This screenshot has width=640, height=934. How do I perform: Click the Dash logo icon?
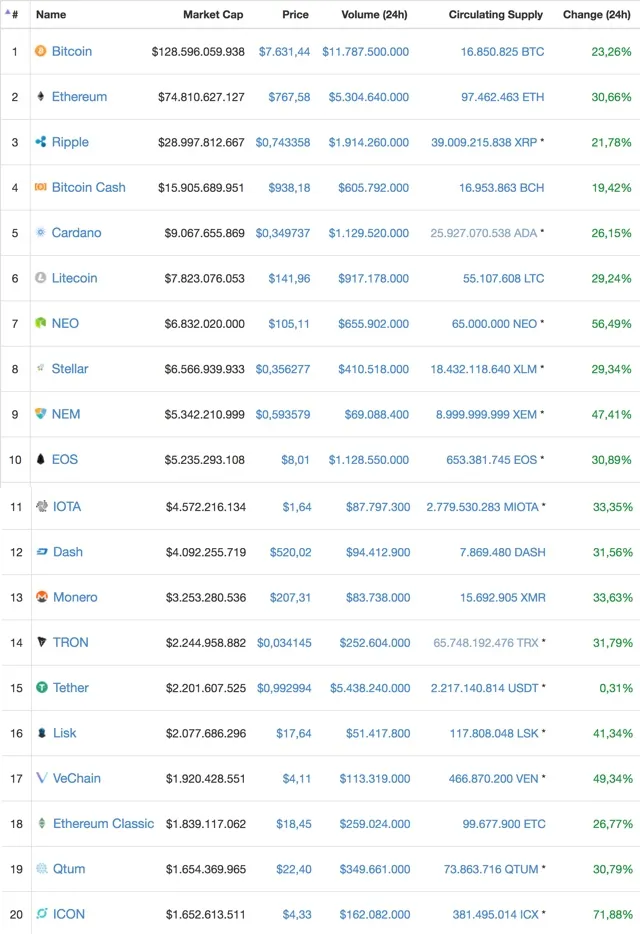click(x=42, y=552)
